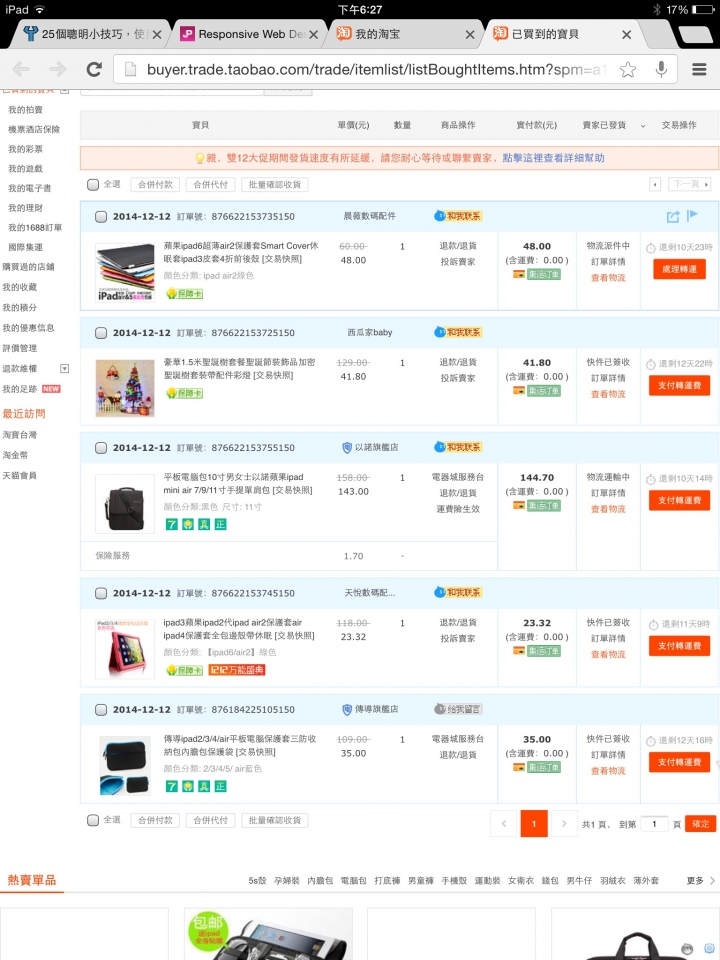The height and width of the screenshot is (960, 720).
Task: Select current page 1 in pagination
Action: point(534,823)
